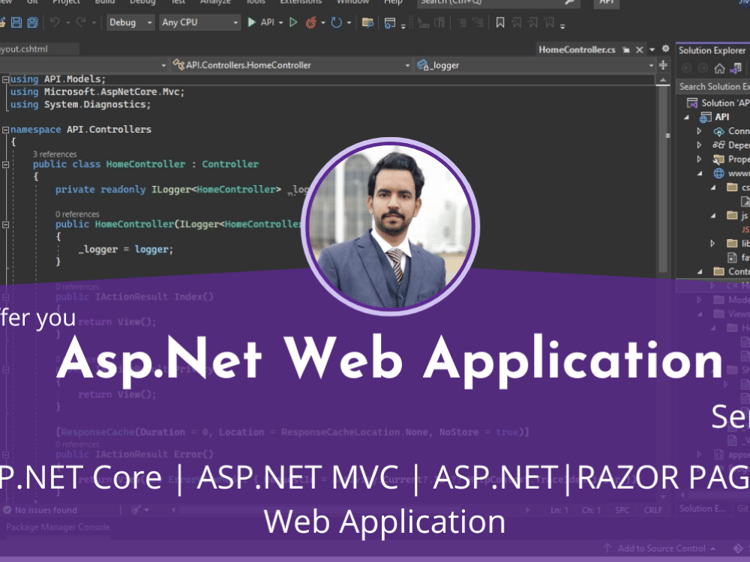Collapse the Controllers folder node
Screen dimensions: 750x562
coord(700,272)
